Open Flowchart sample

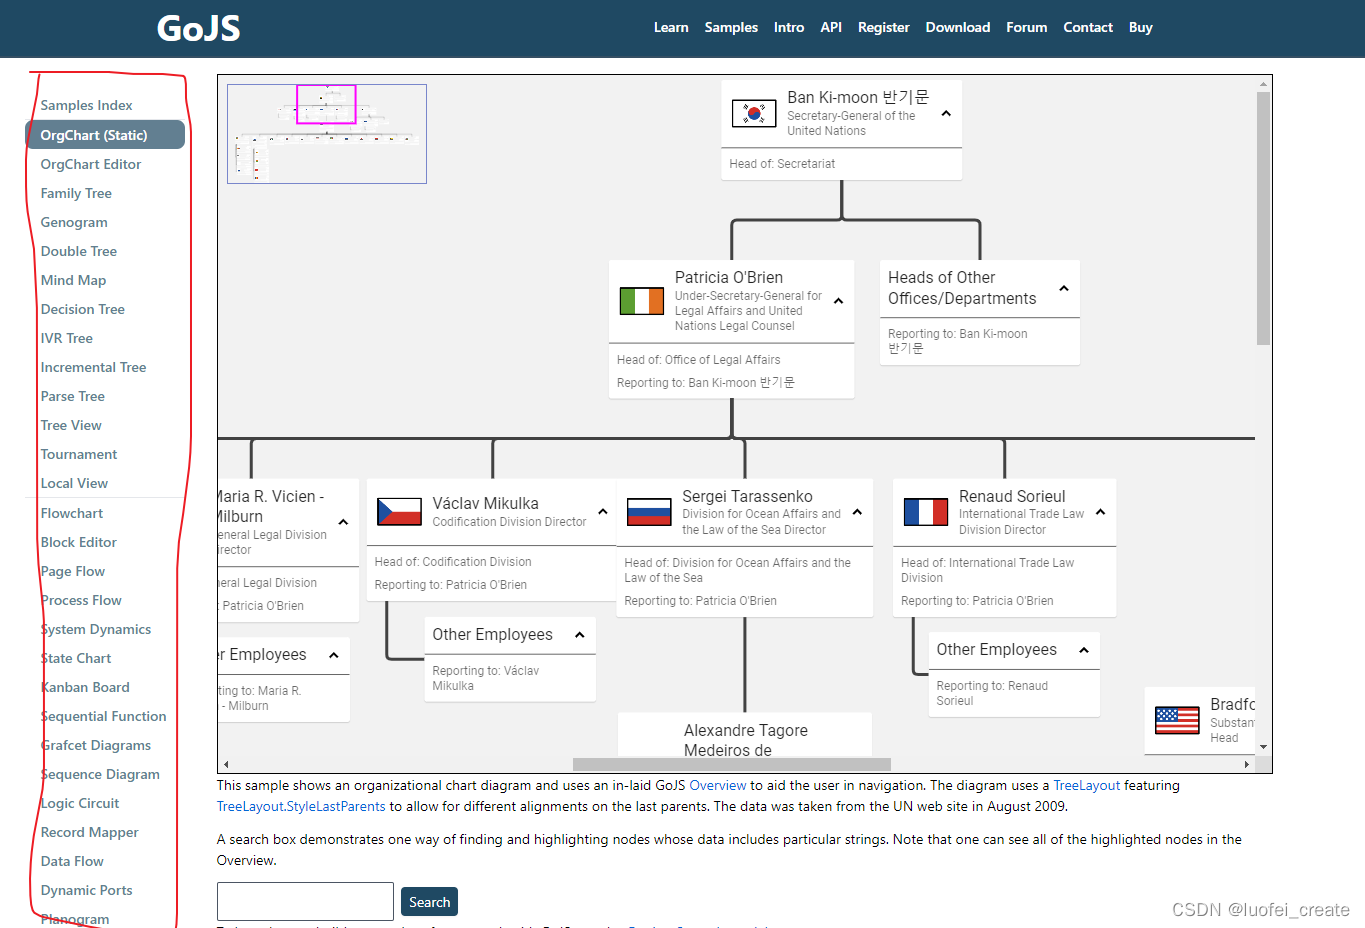coord(72,513)
